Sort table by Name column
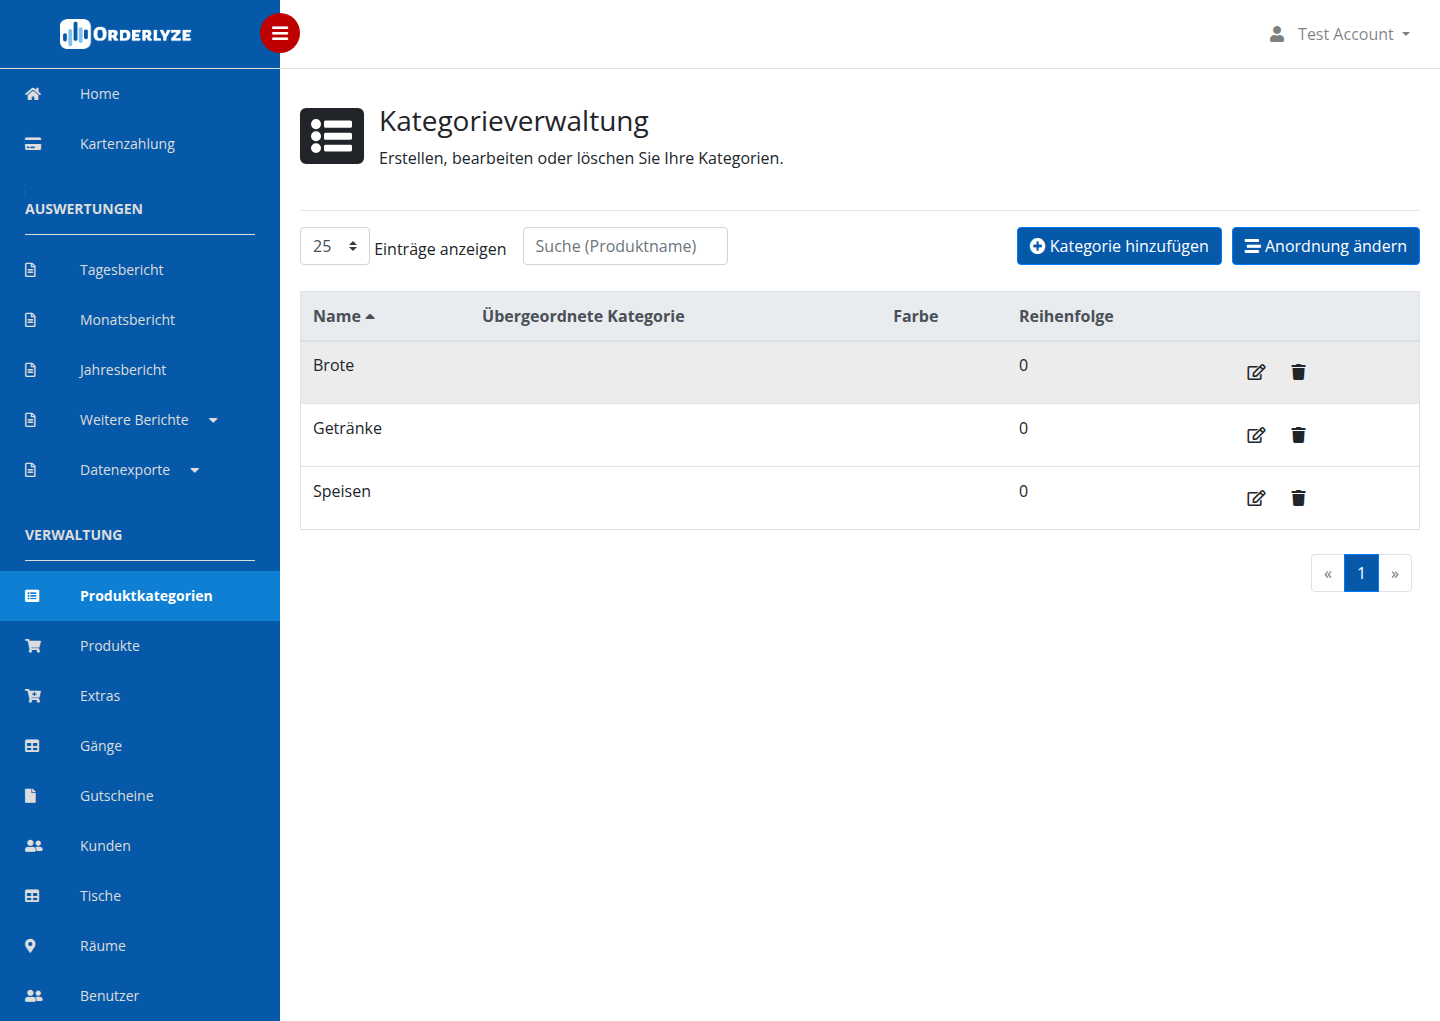This screenshot has height=1021, width=1440. 343,316
